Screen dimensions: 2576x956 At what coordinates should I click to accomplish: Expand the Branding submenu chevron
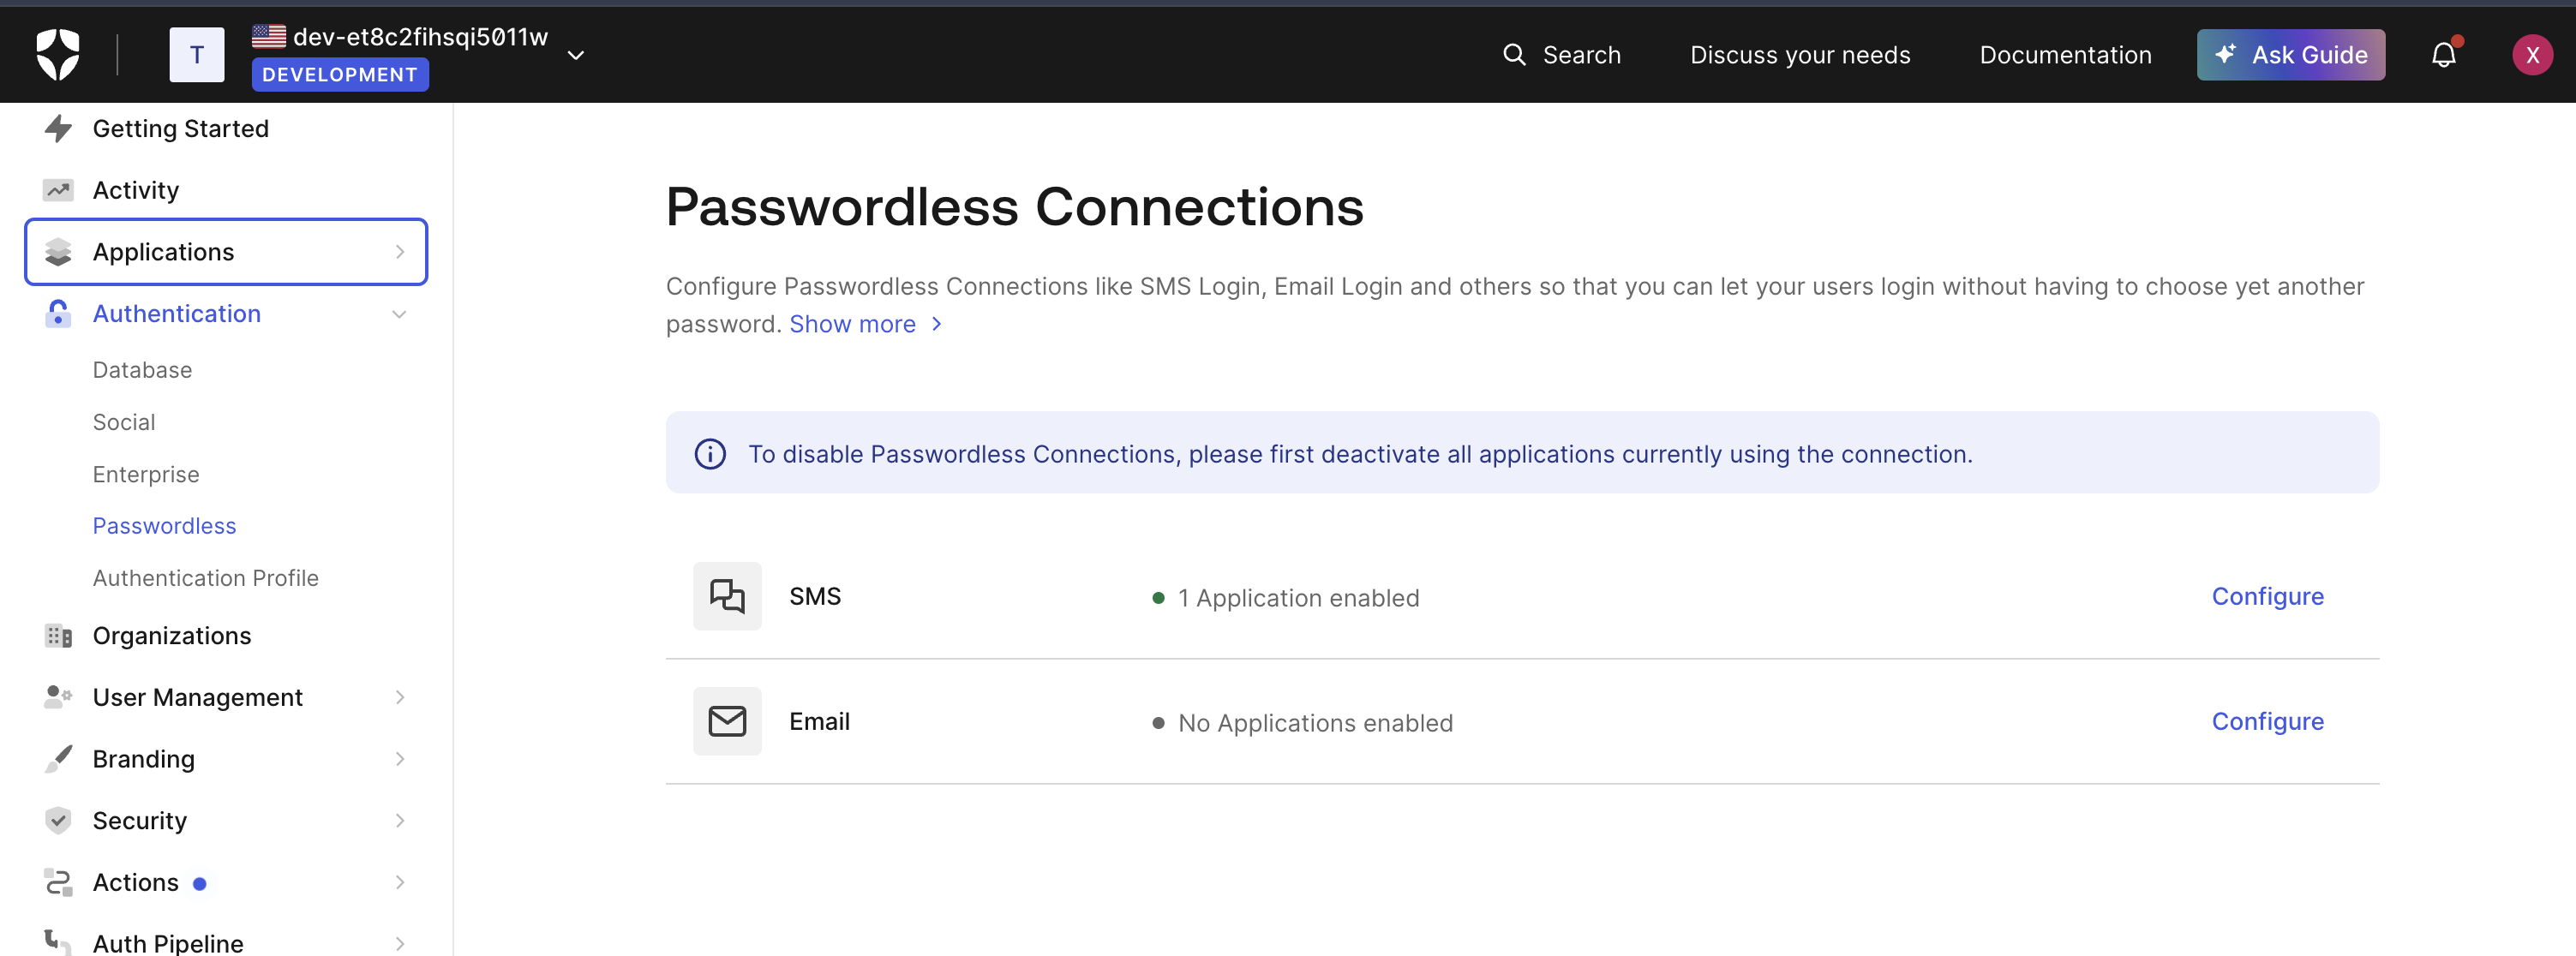pos(399,759)
